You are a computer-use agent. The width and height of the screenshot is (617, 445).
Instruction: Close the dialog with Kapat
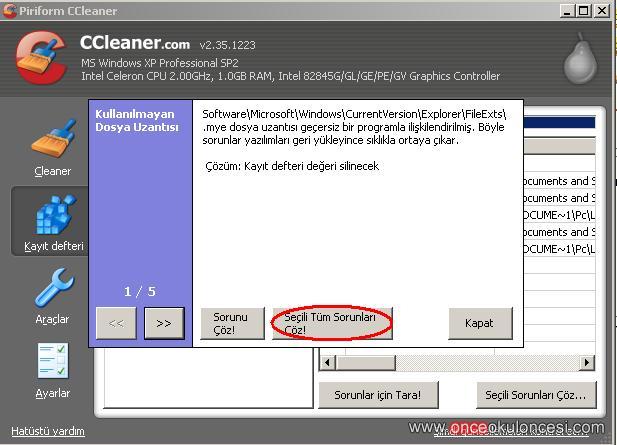480,323
